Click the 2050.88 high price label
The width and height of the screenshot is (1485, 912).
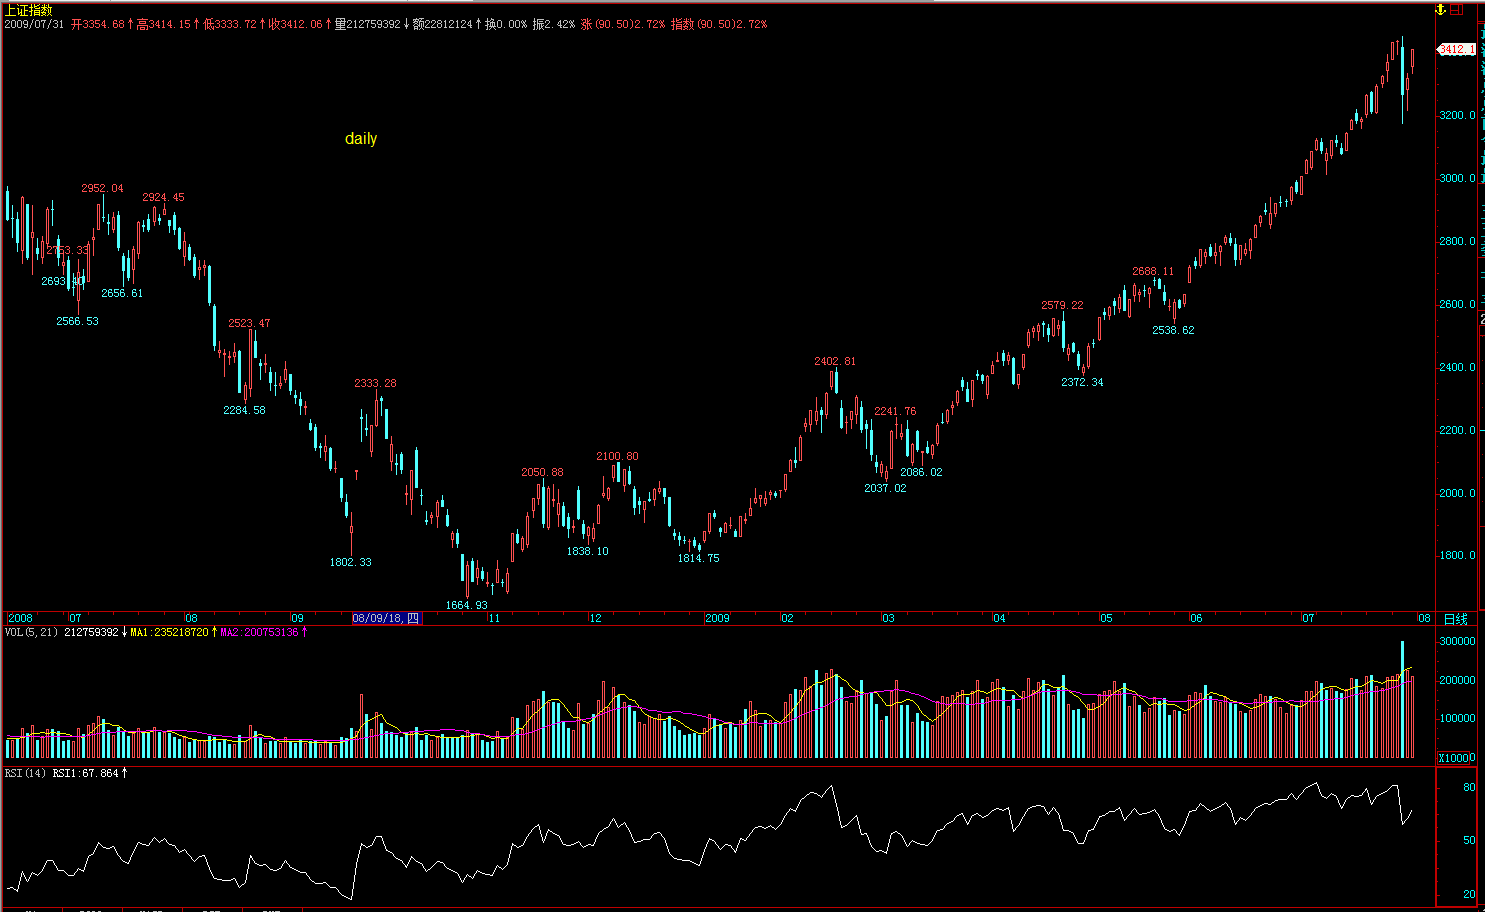coord(542,472)
